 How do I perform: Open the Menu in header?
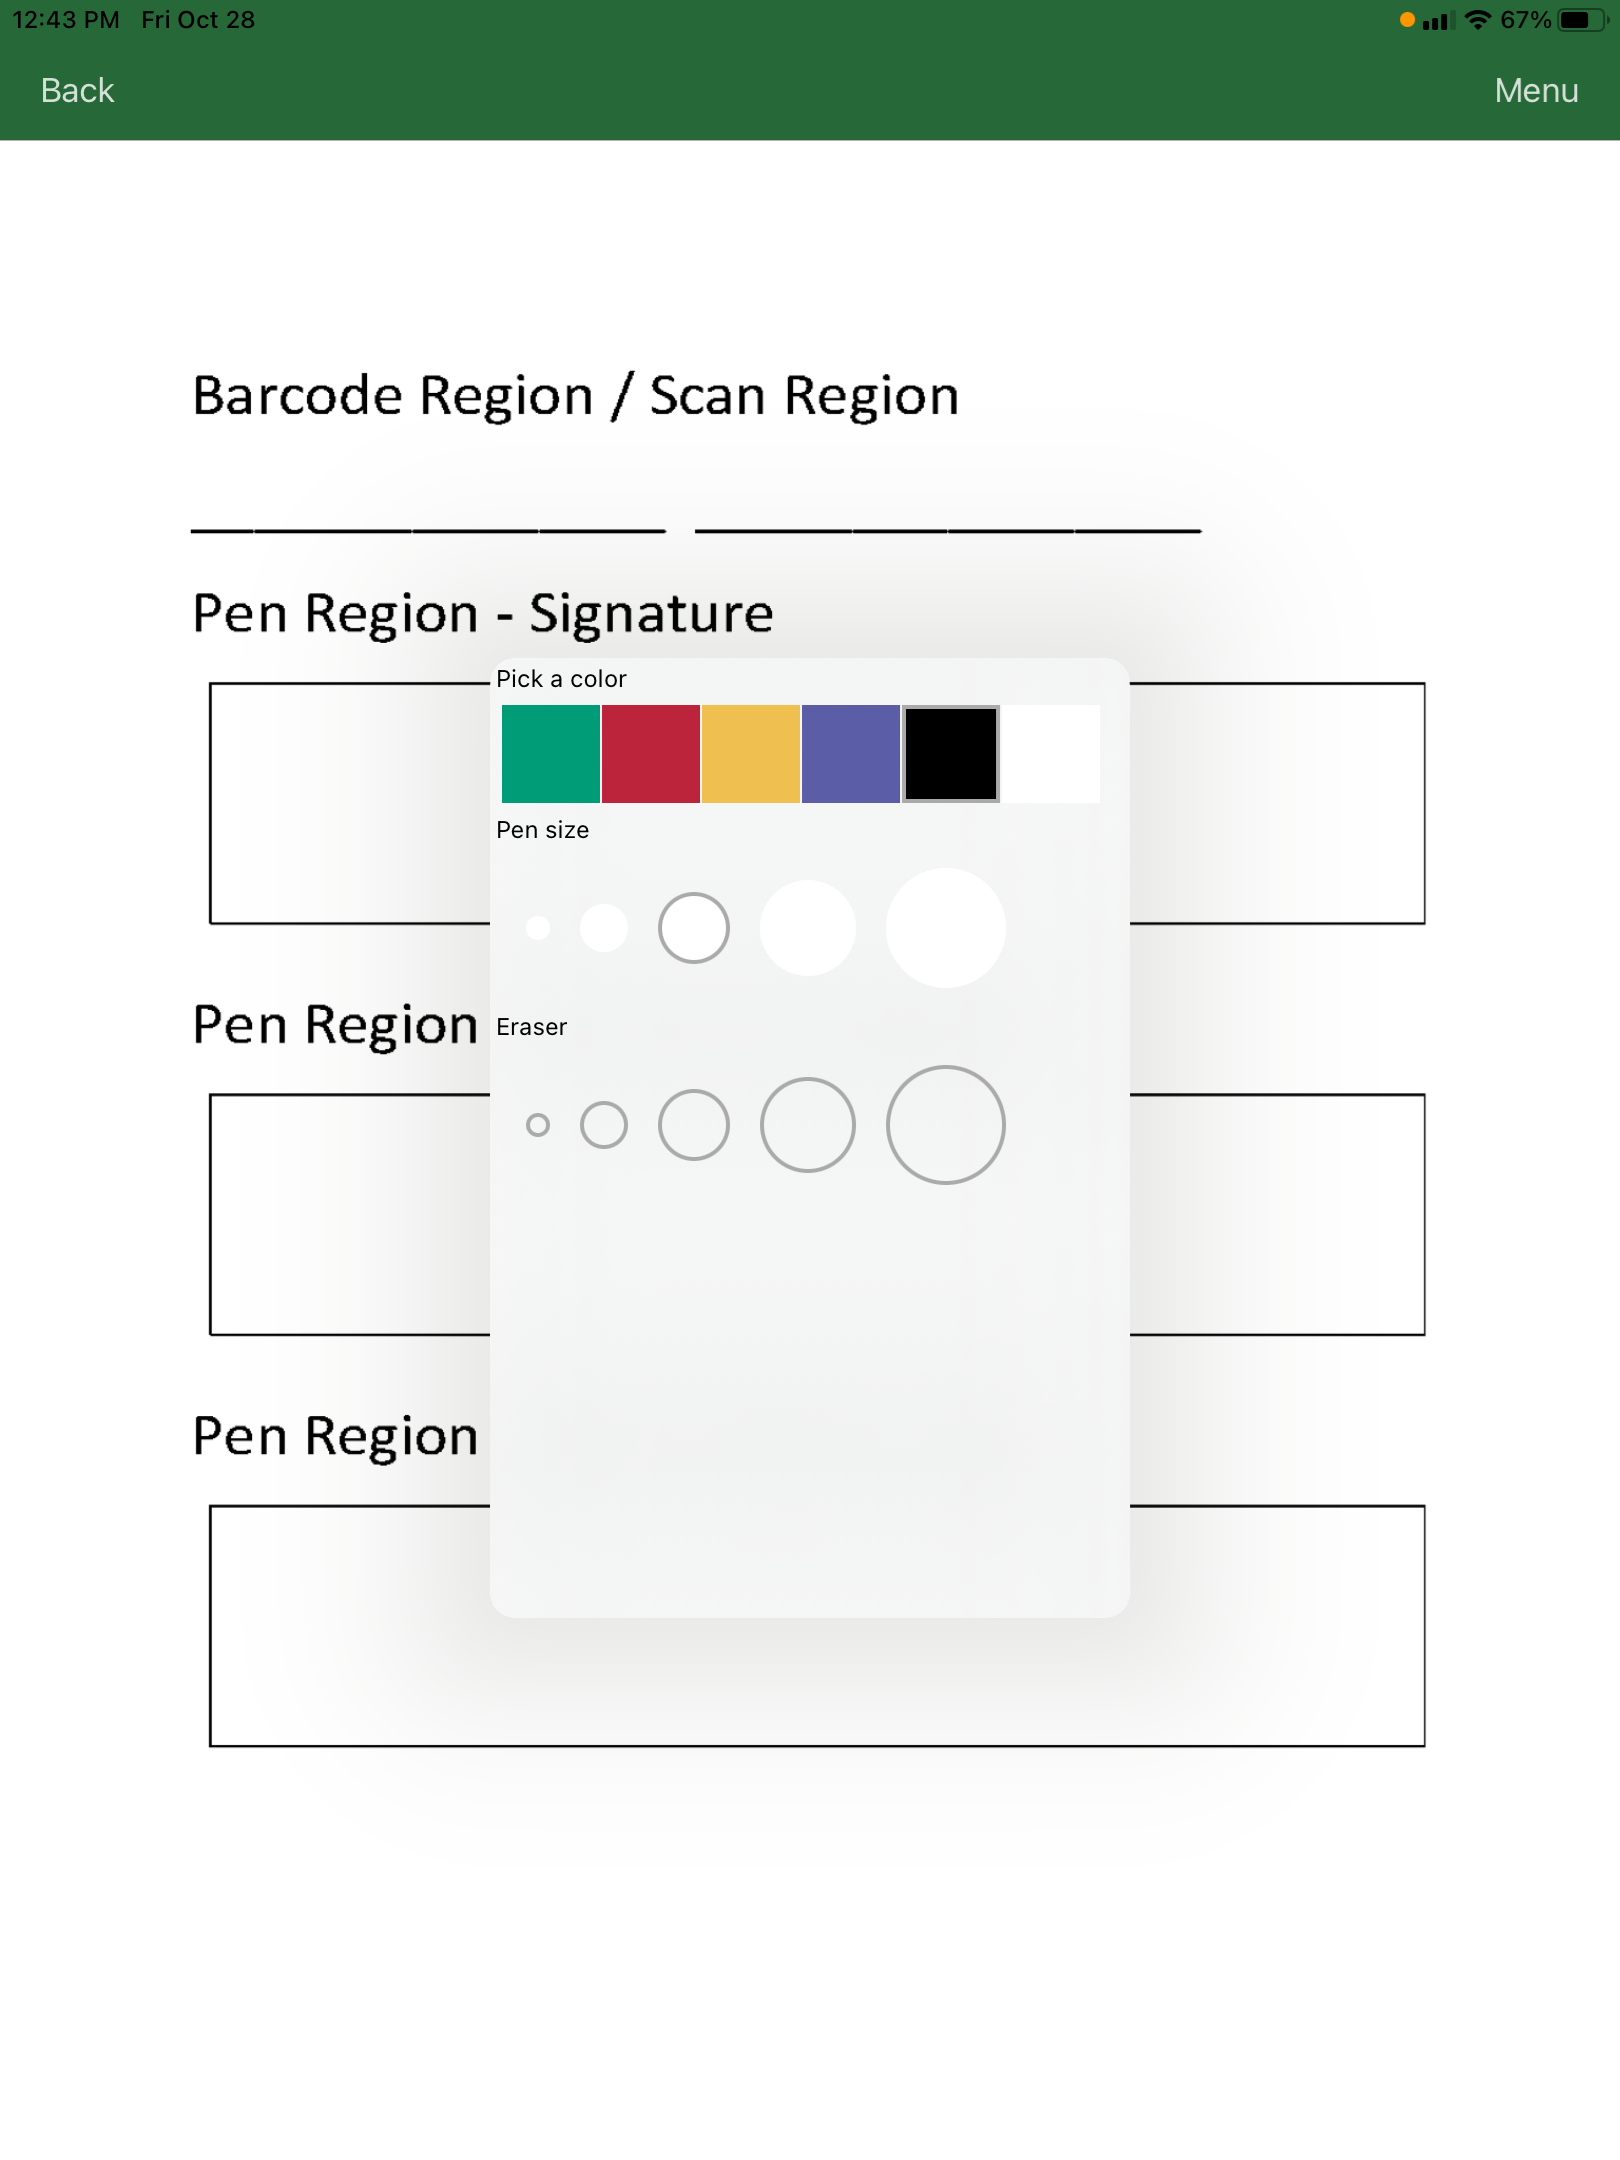[1536, 91]
